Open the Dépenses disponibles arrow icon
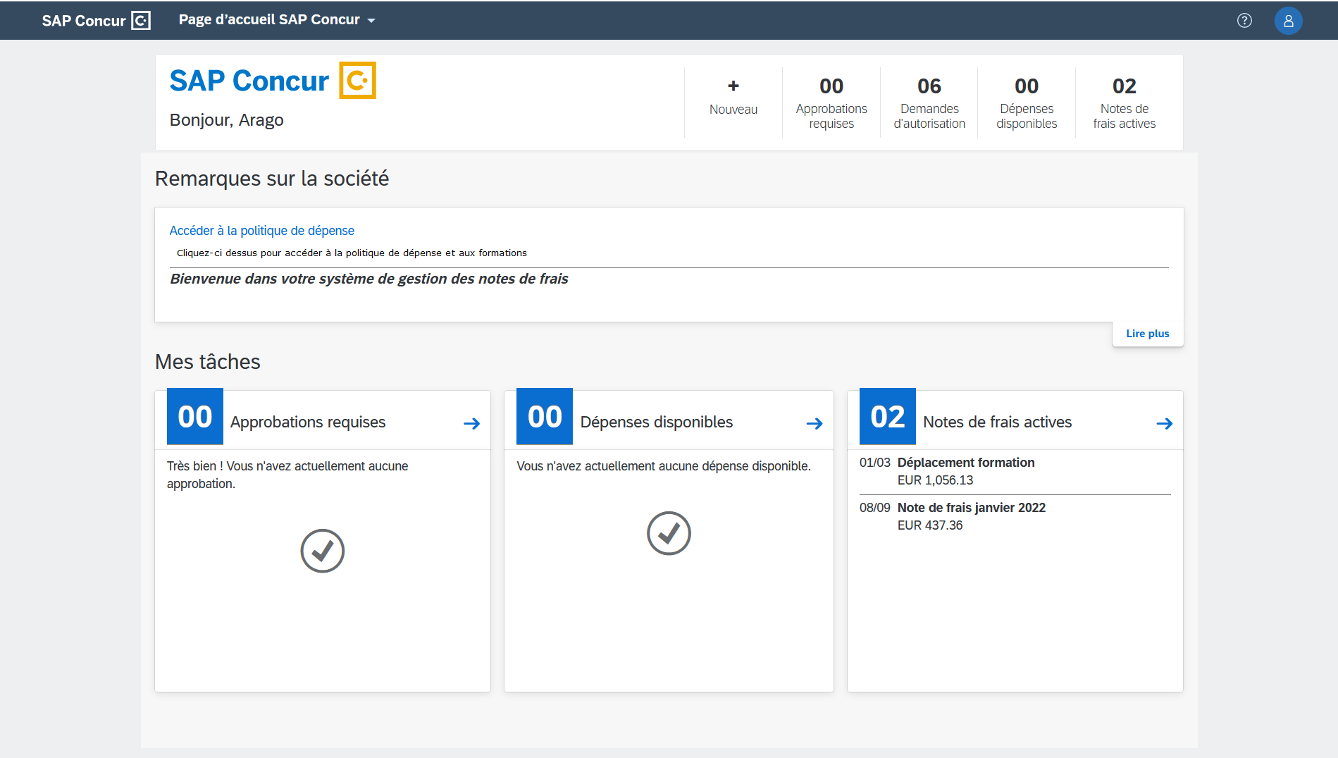The width and height of the screenshot is (1338, 758). click(x=814, y=423)
